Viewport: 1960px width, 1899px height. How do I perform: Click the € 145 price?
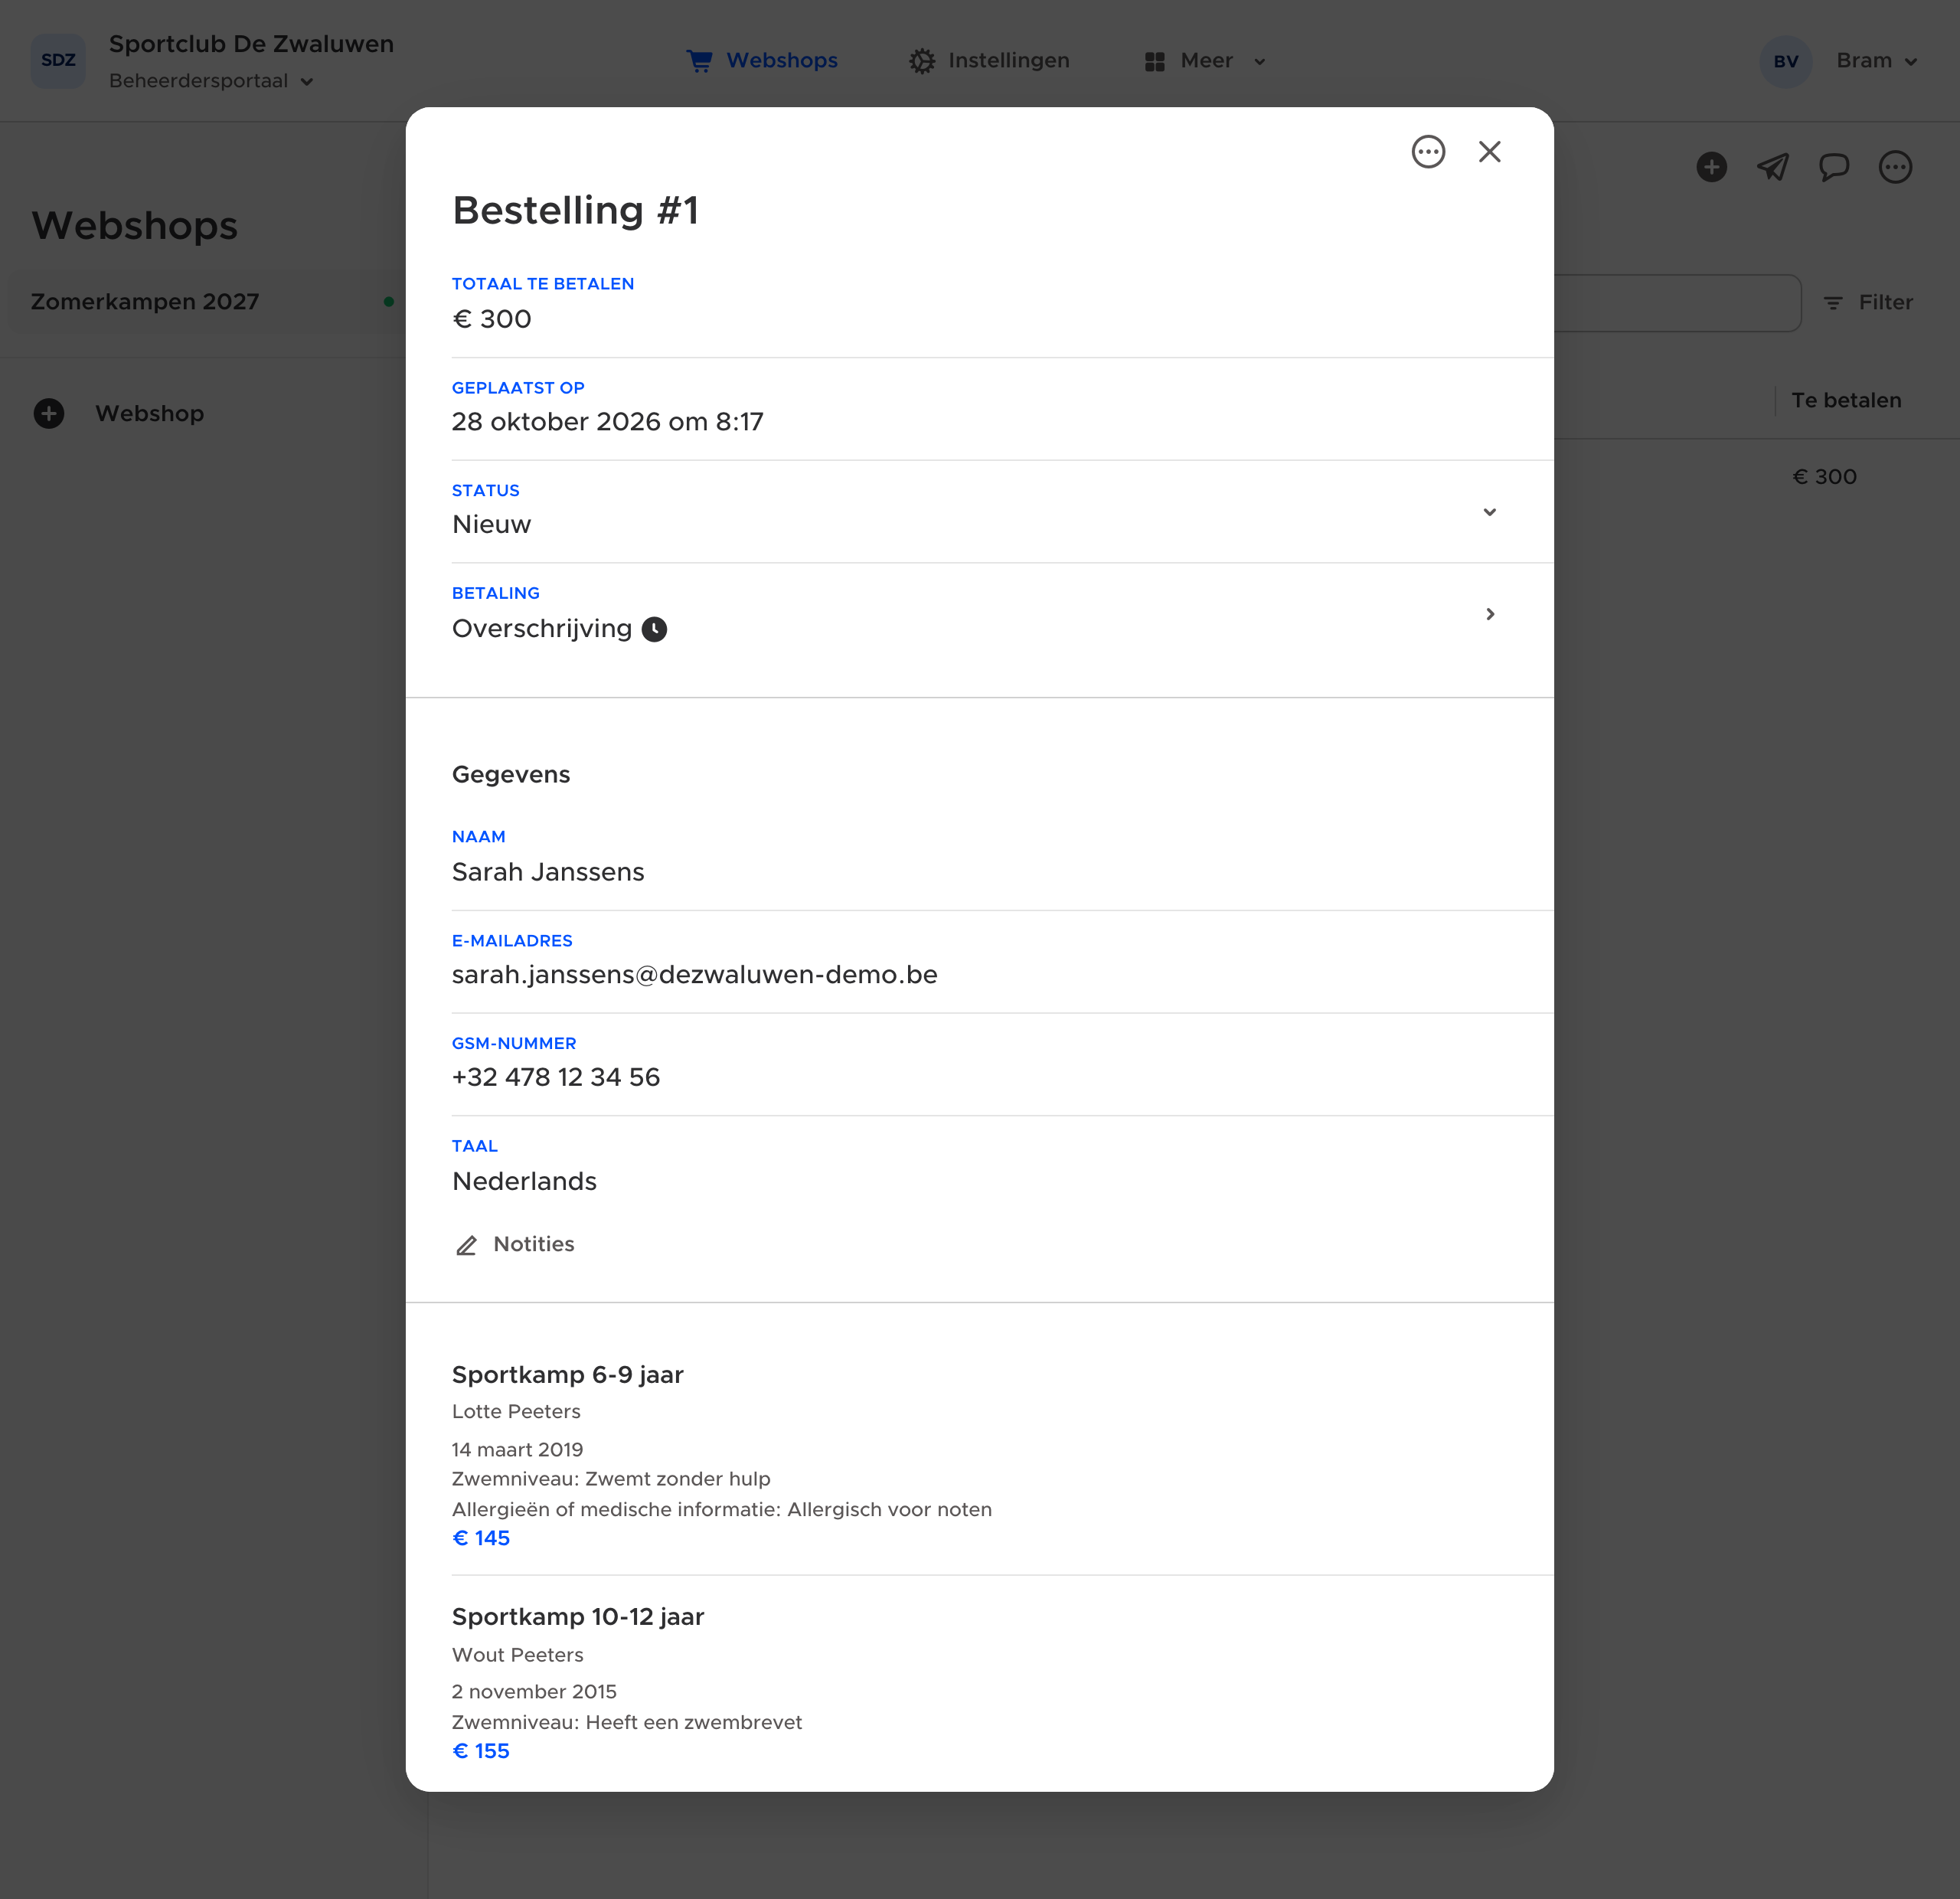[x=481, y=1538]
